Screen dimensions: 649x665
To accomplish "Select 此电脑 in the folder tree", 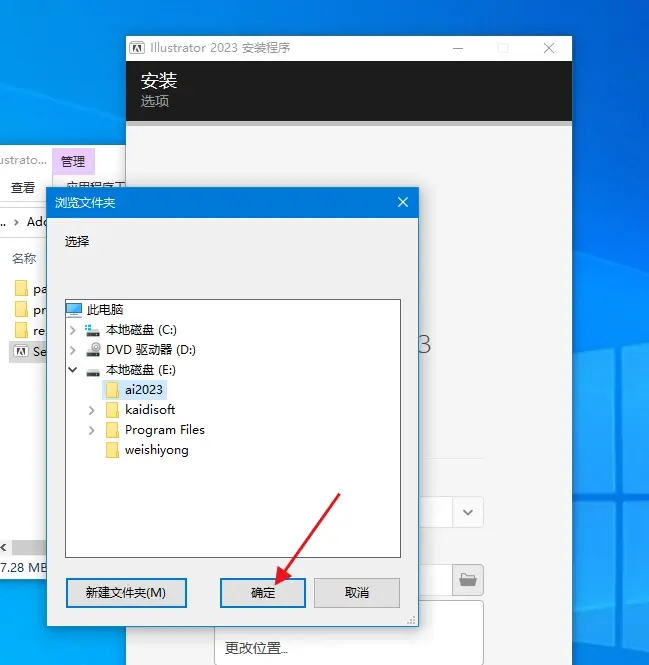I will (105, 310).
